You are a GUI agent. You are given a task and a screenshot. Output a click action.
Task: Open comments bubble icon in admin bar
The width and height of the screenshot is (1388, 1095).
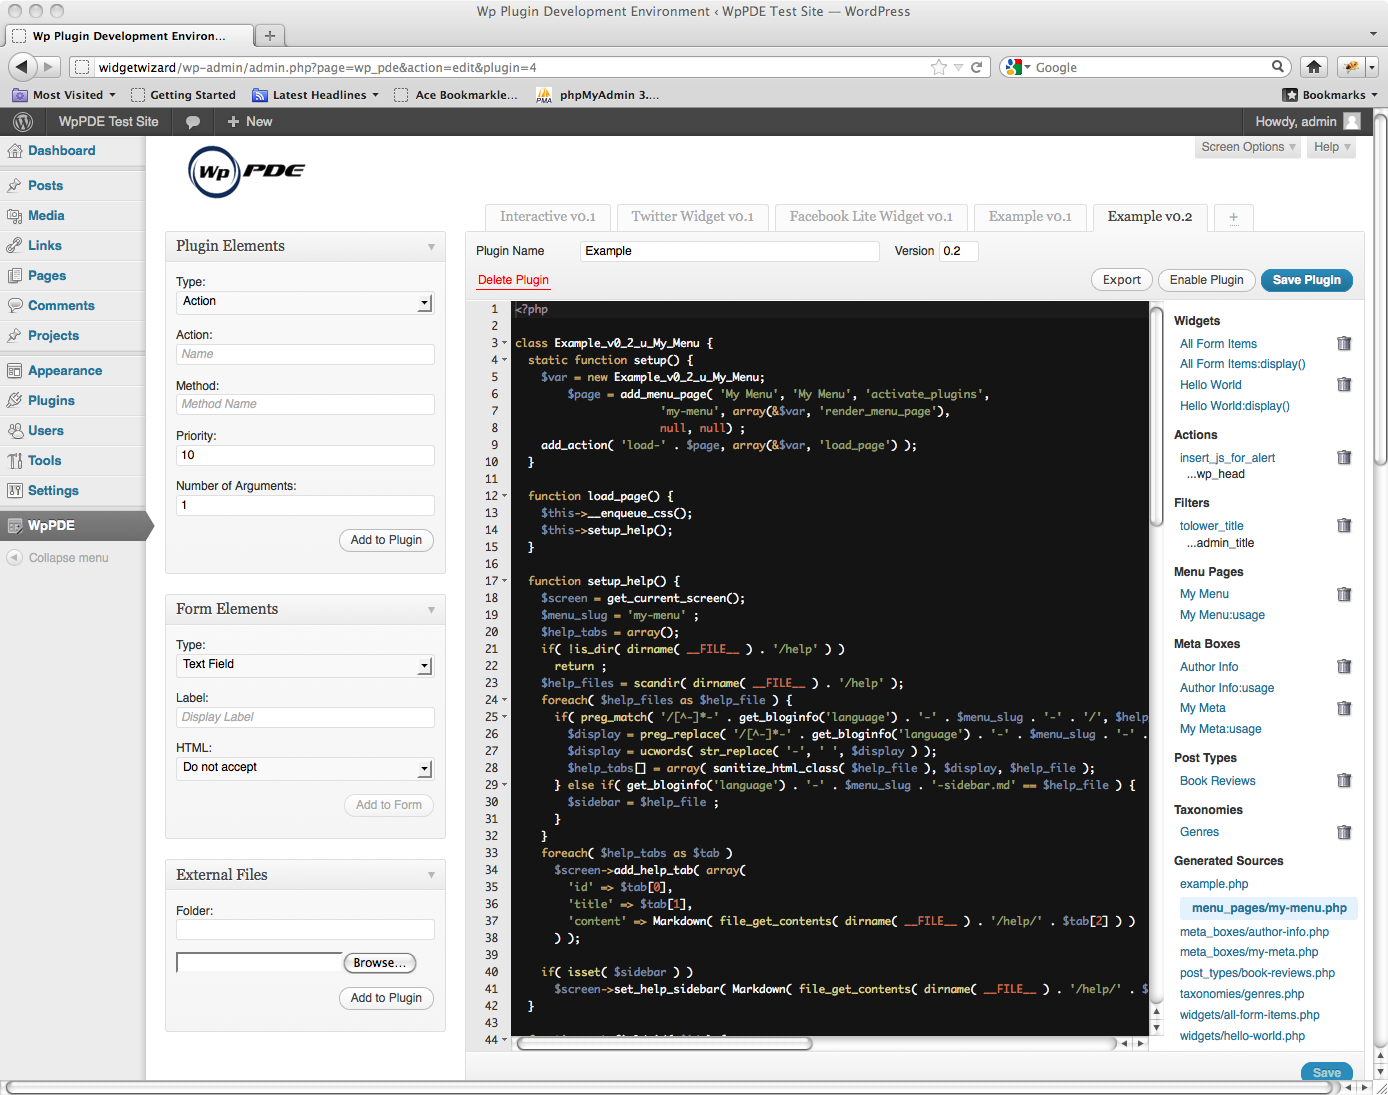click(193, 122)
